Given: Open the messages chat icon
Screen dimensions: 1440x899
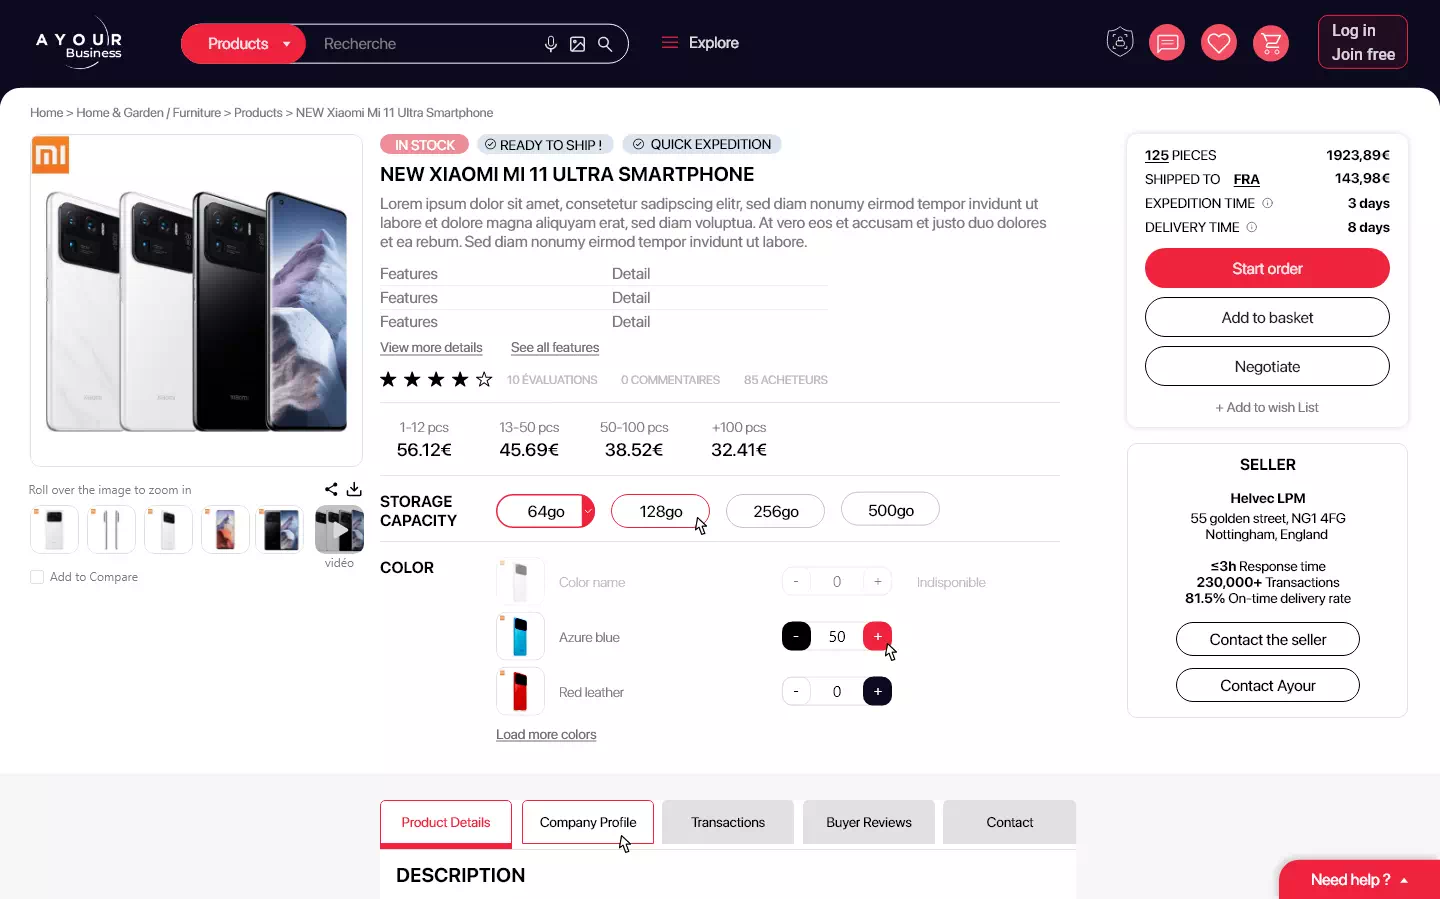Looking at the screenshot, I should pos(1166,43).
